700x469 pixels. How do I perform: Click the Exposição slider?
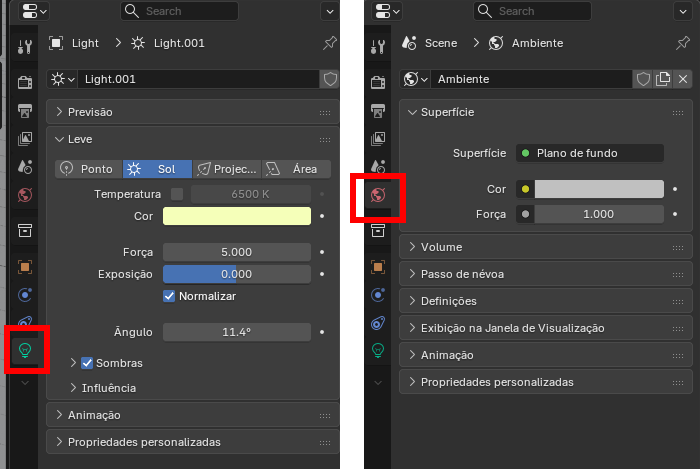pyautogui.click(x=237, y=274)
